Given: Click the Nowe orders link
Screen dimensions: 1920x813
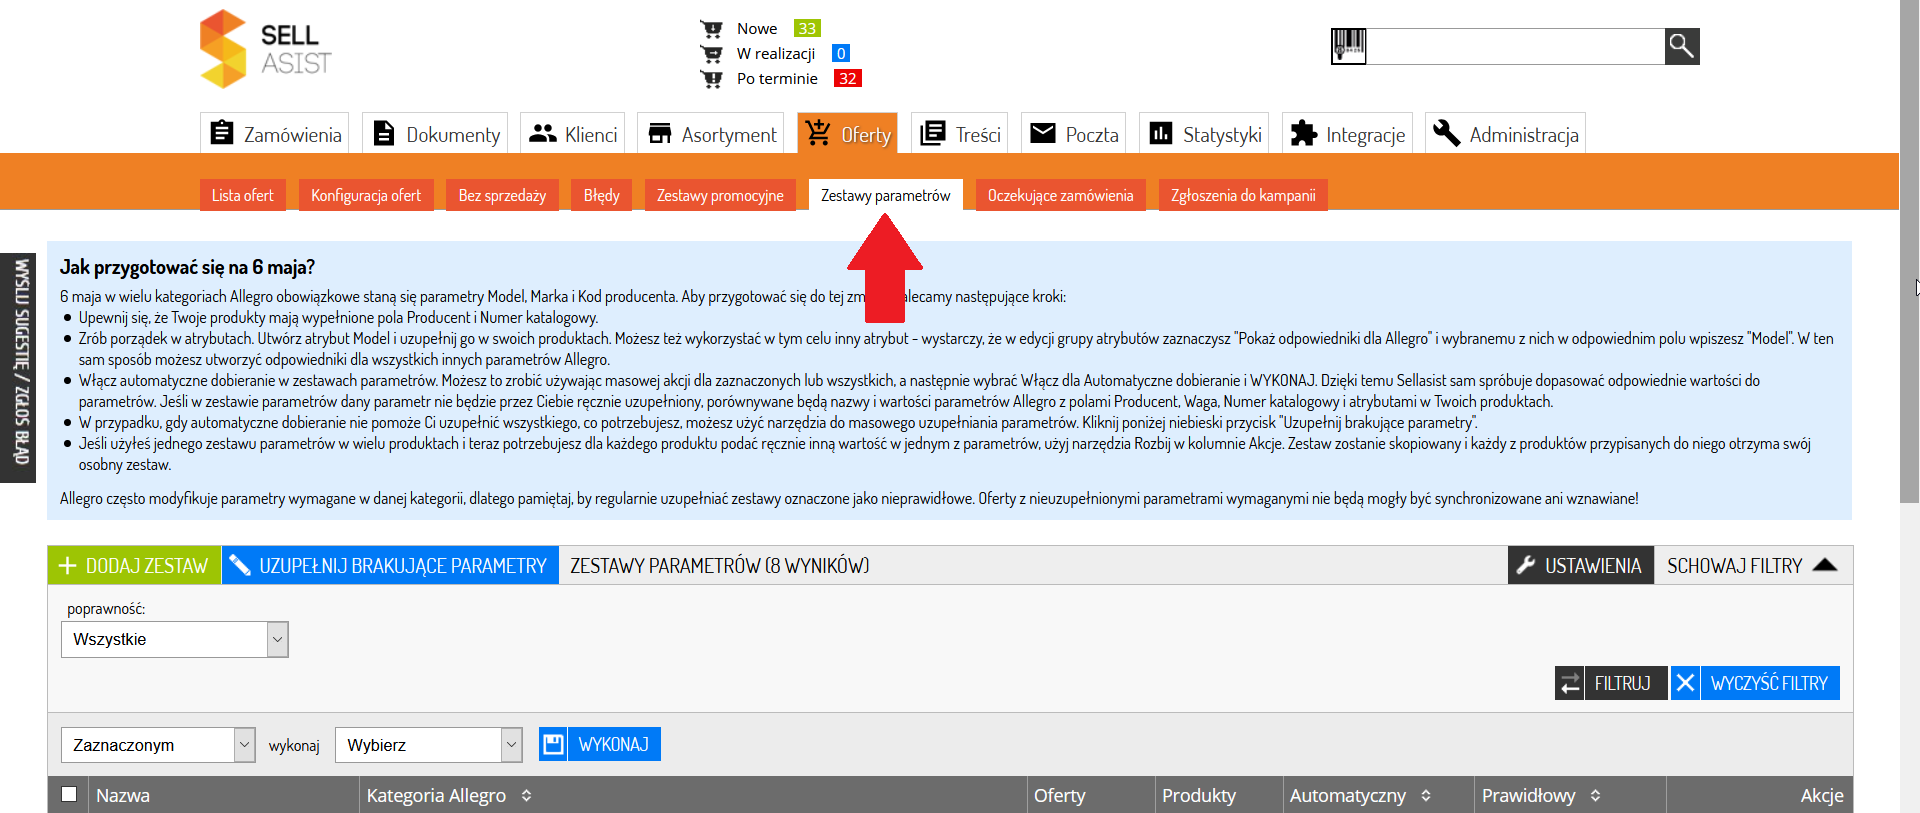Looking at the screenshot, I should pos(757,29).
